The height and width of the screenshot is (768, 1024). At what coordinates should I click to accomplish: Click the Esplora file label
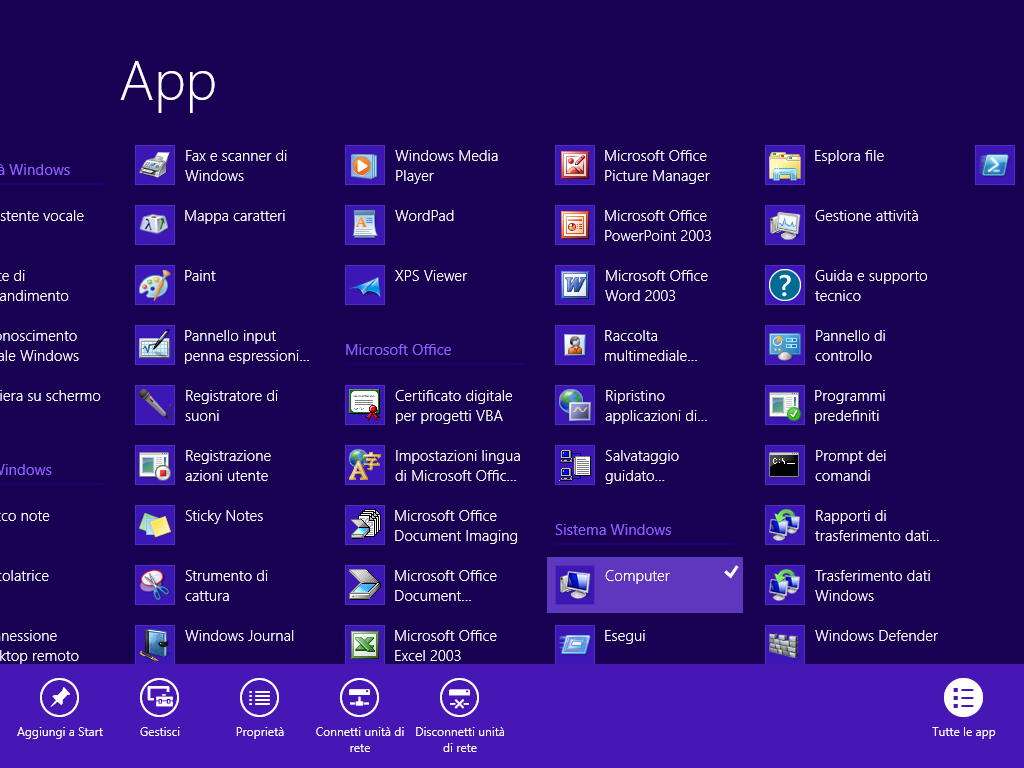849,156
